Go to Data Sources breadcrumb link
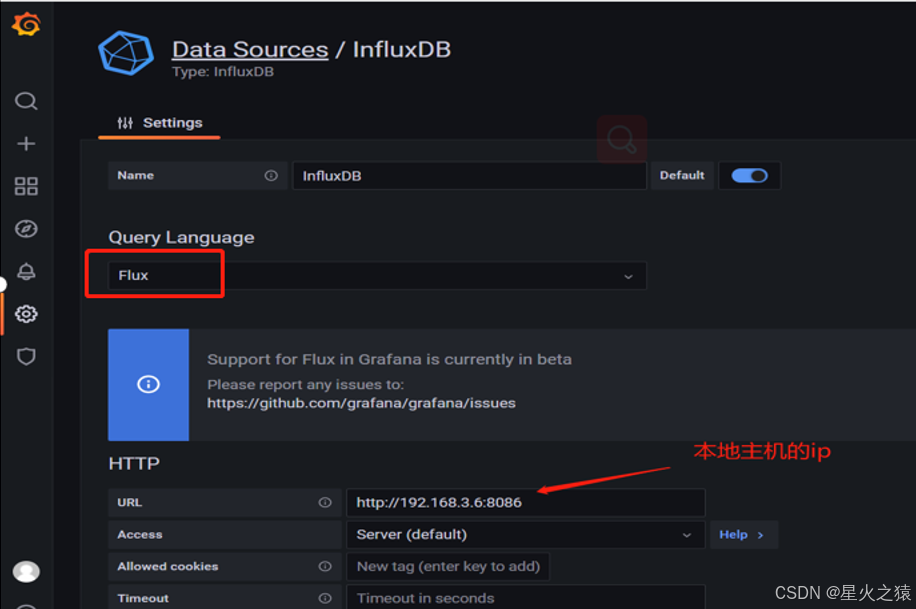Screen dimensions: 916x609 tap(250, 50)
